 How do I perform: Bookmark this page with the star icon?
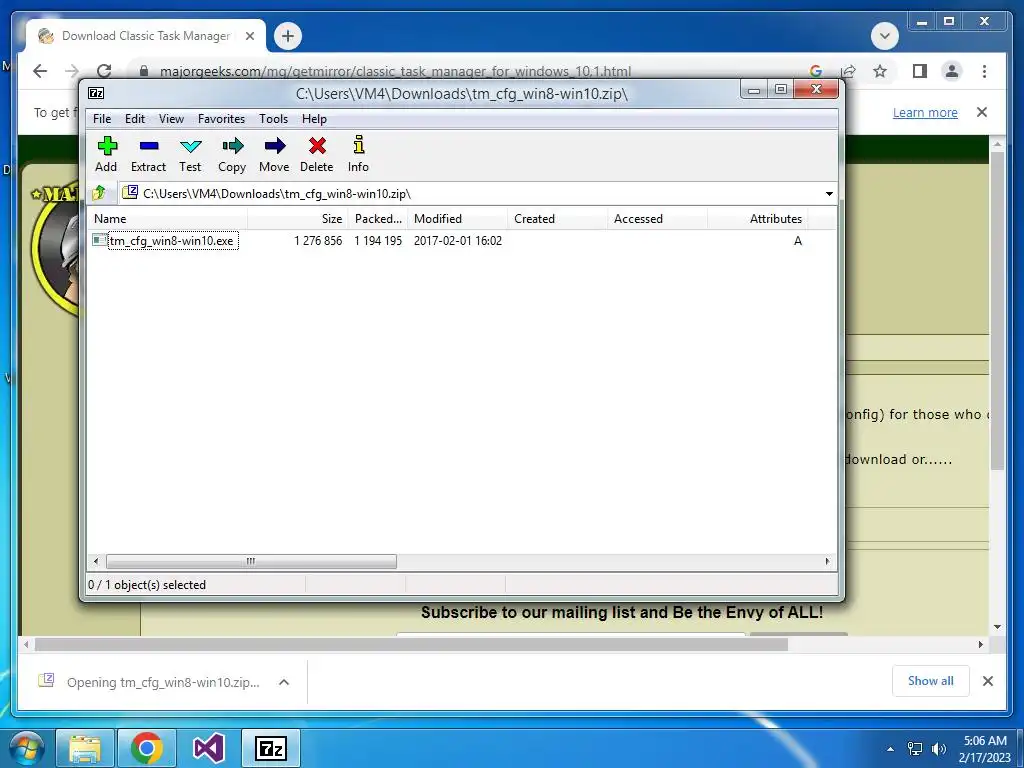pos(880,71)
